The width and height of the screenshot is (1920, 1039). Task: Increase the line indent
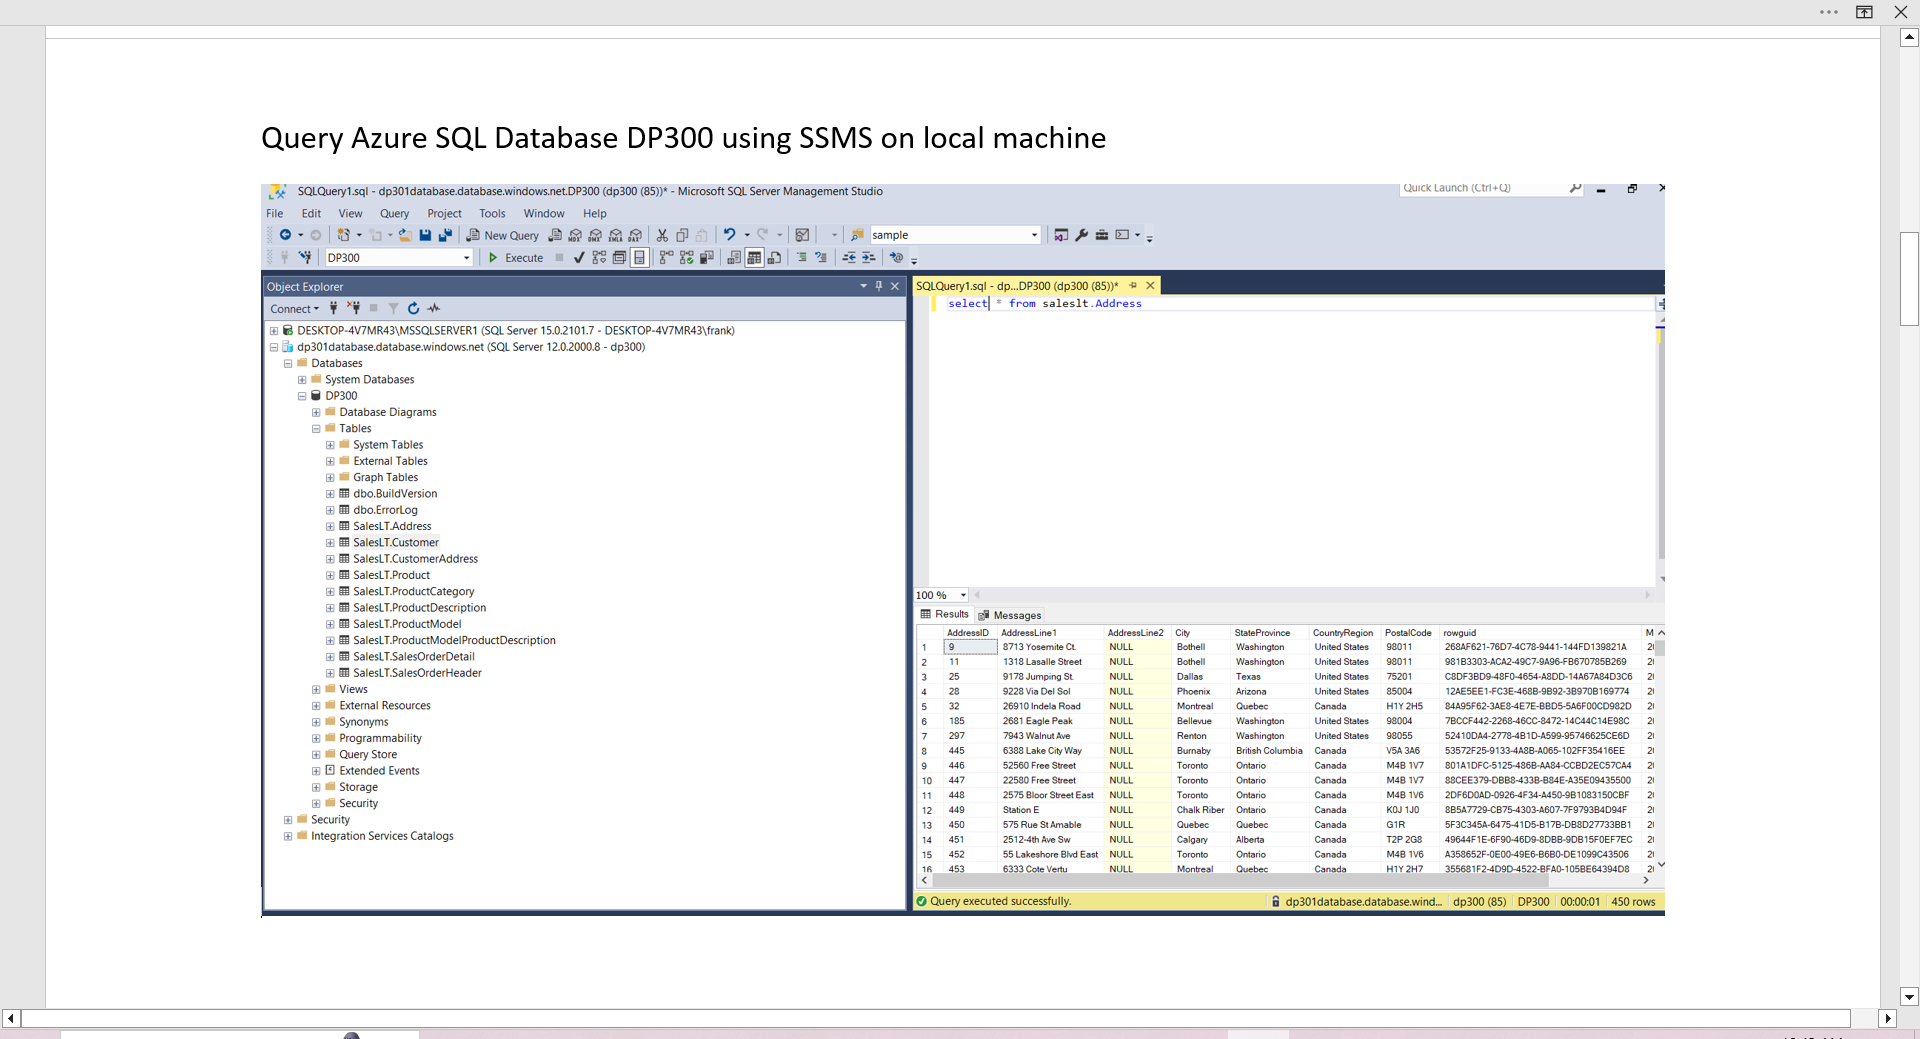tap(869, 257)
